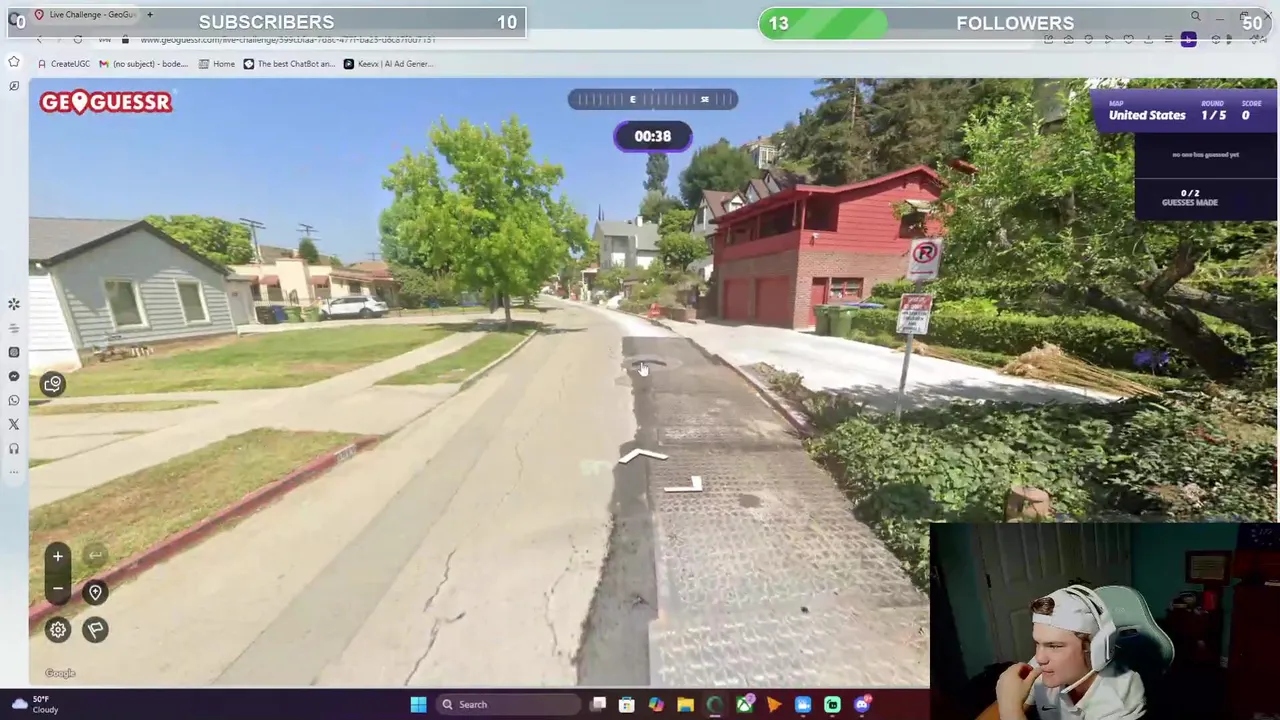Open Messenger in browser sidebar
1280x720 pixels.
(x=14, y=376)
